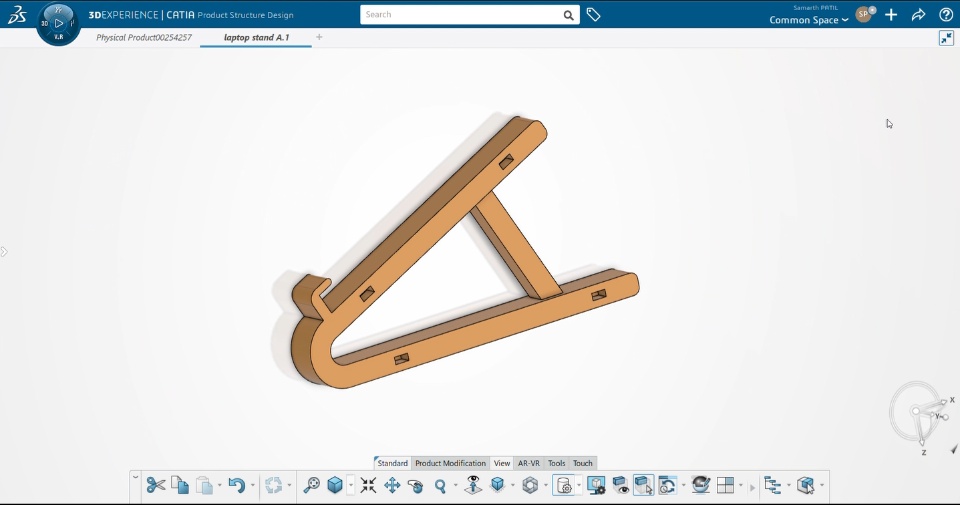Toggle the ambience sphere pencil icon
960x505 pixels.
(x=700, y=485)
